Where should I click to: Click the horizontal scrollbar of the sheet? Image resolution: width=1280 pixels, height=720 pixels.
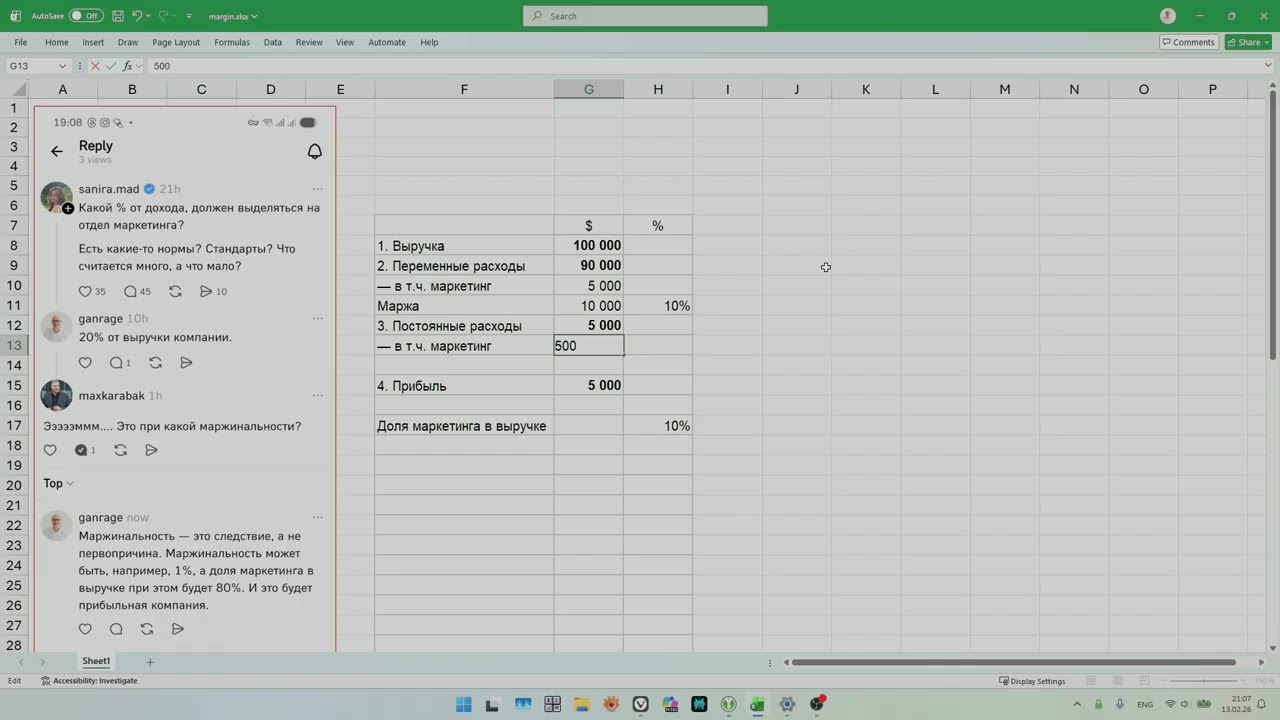[1013, 662]
